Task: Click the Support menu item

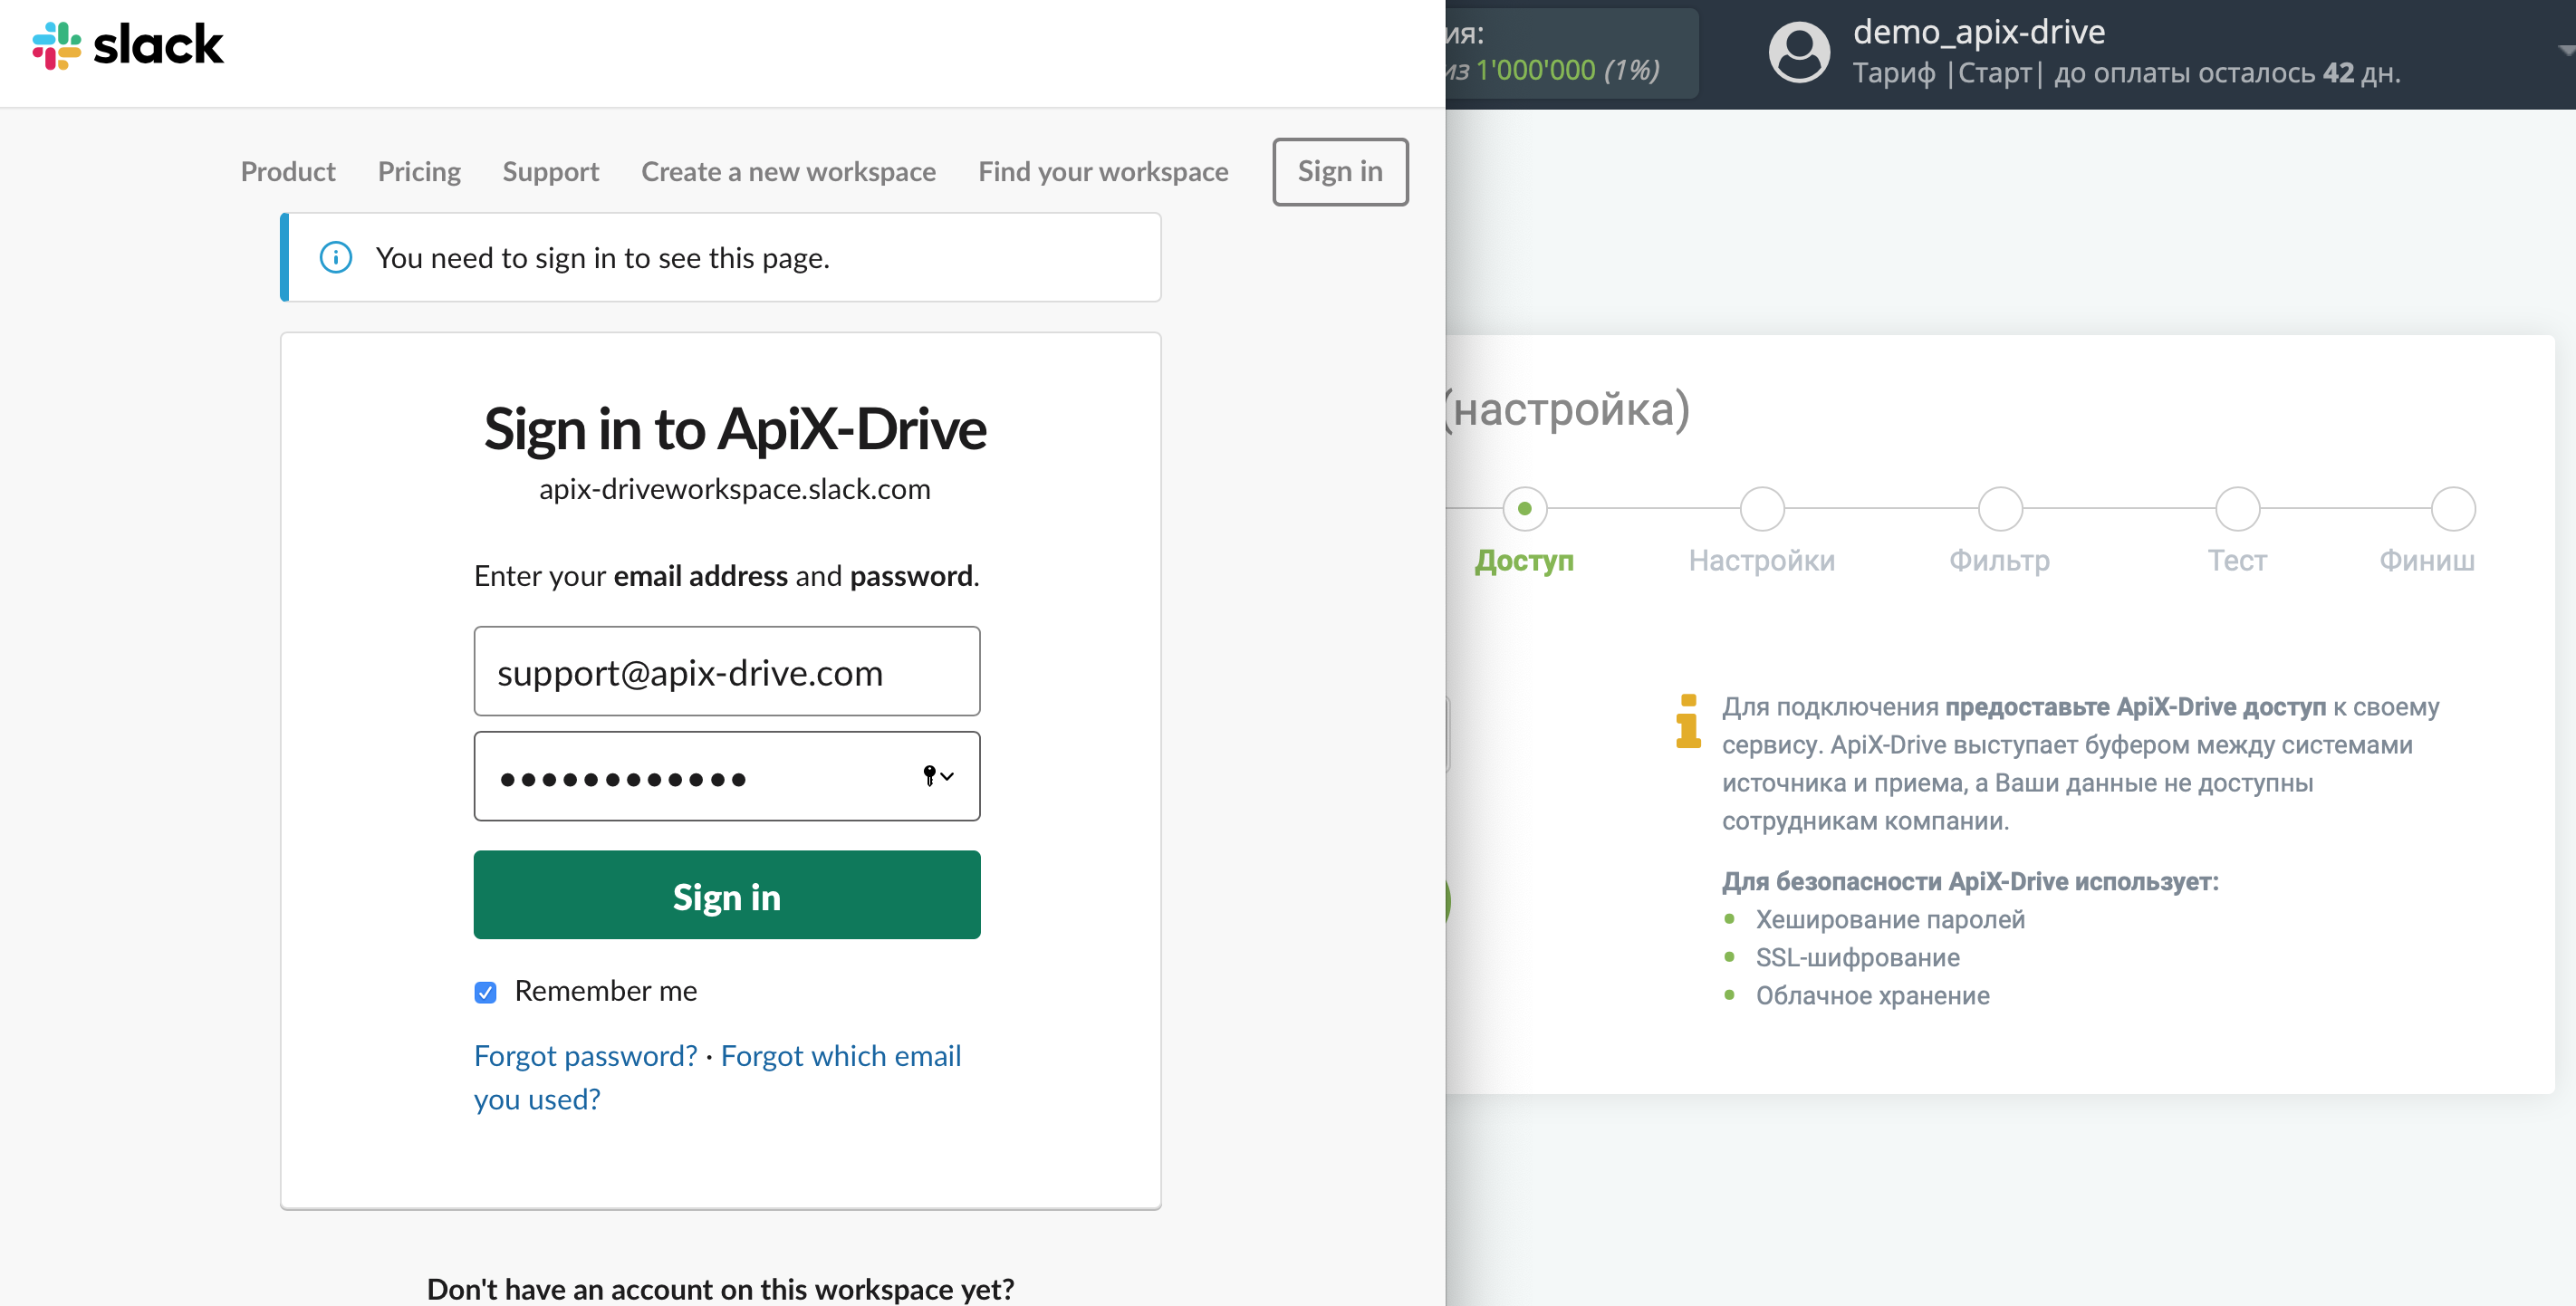Action: point(552,170)
